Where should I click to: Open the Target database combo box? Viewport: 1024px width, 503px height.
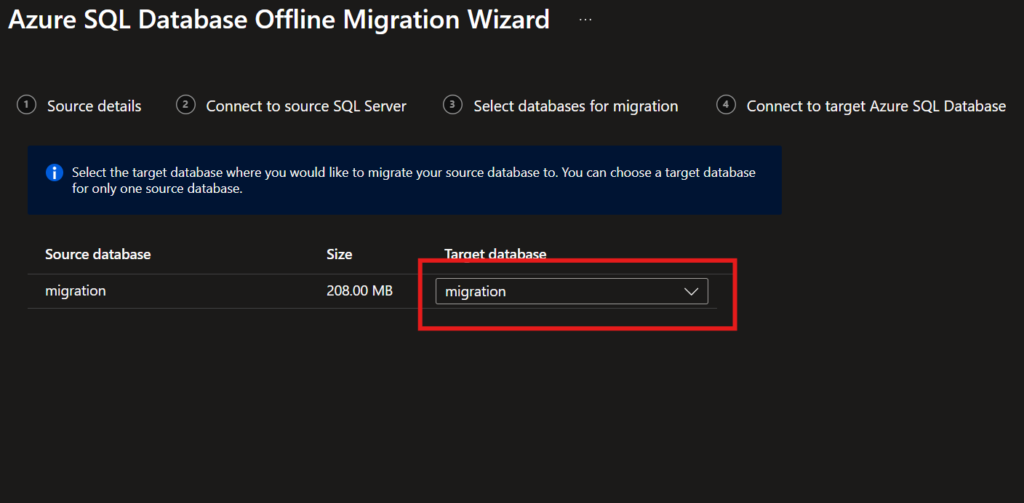(571, 291)
